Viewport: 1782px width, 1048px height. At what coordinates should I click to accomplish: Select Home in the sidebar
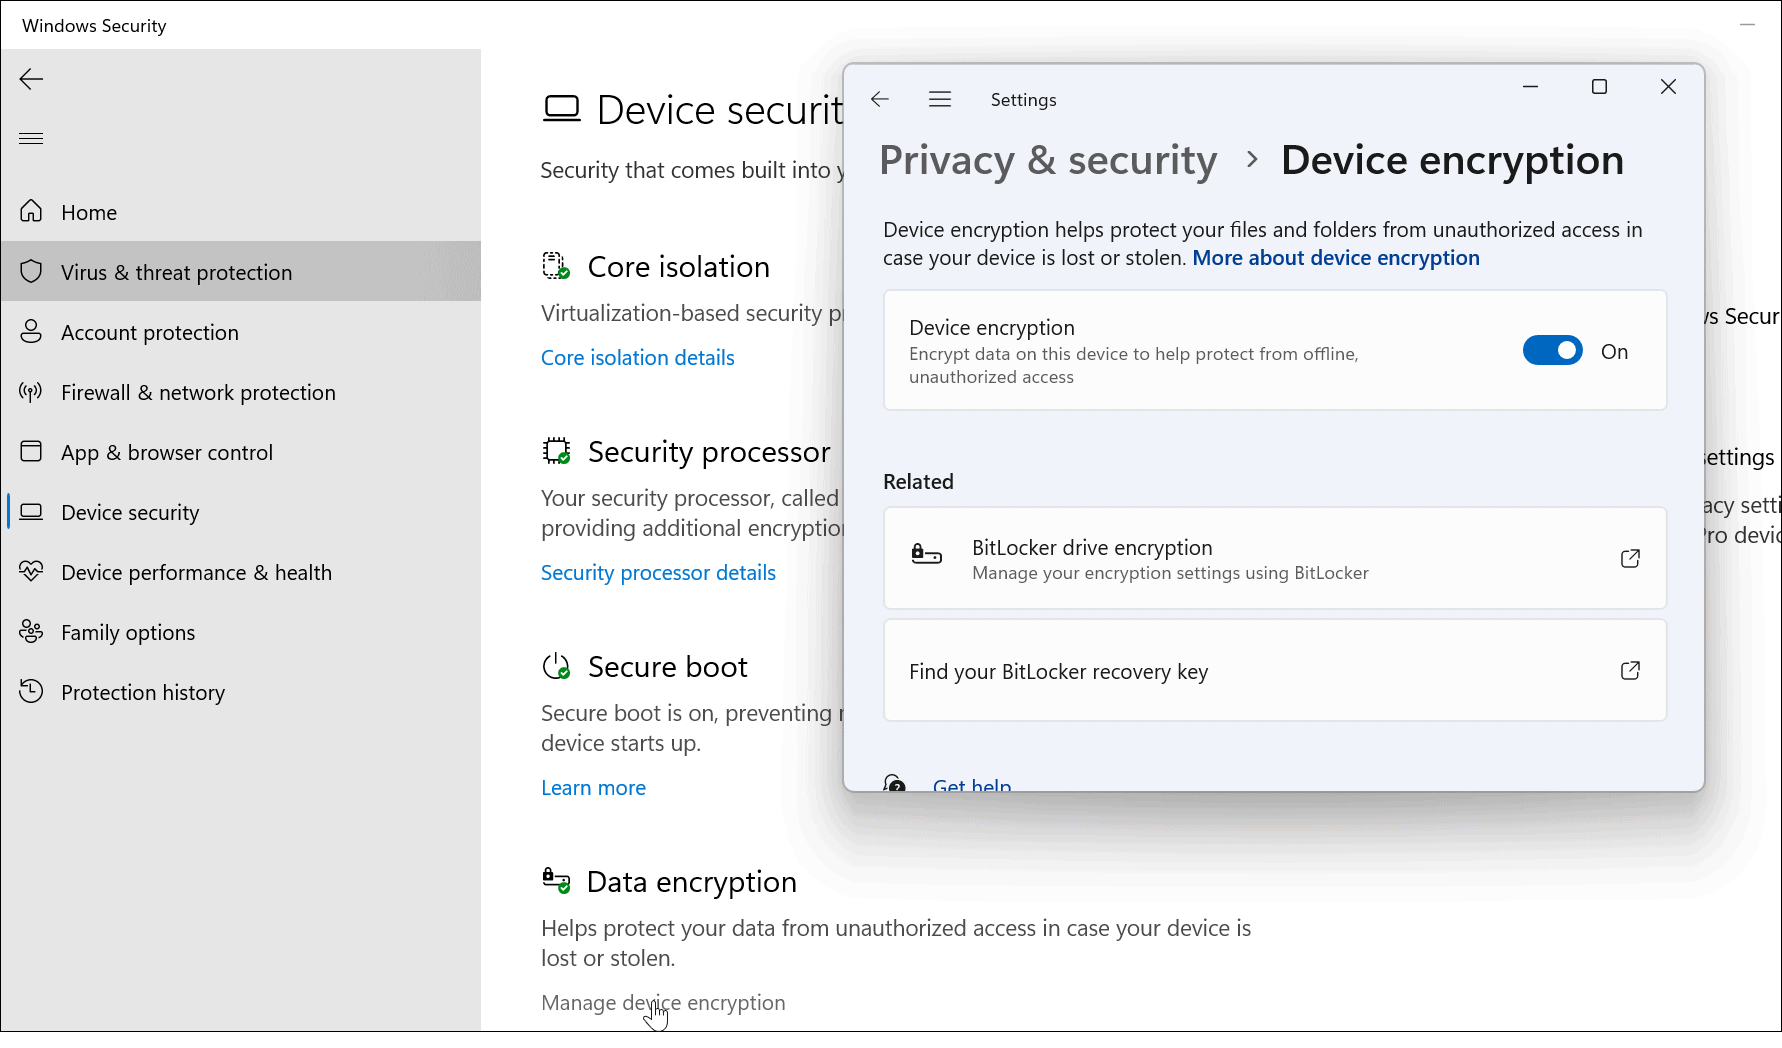[241, 212]
